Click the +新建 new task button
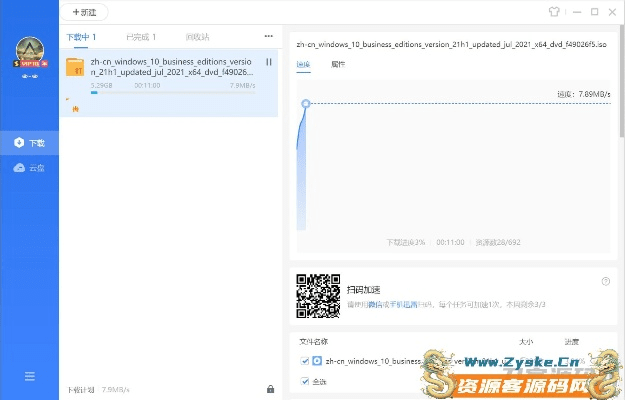625x400 pixels. pyautogui.click(x=85, y=12)
